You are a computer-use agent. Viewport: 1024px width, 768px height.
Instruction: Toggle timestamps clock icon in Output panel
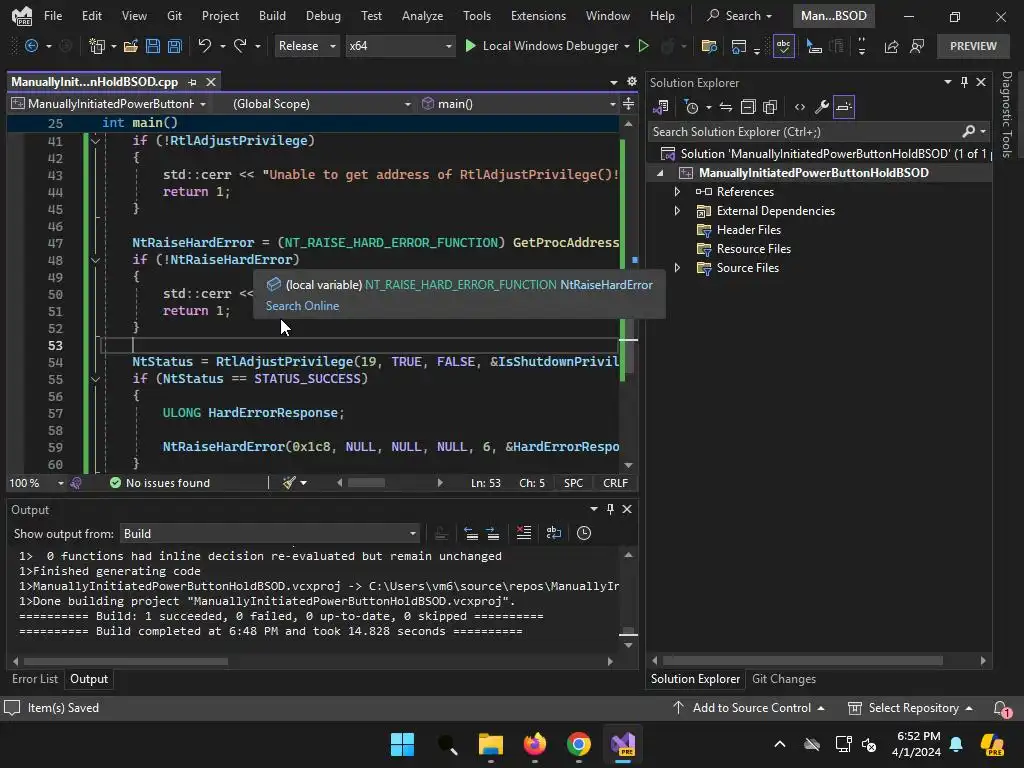(584, 534)
